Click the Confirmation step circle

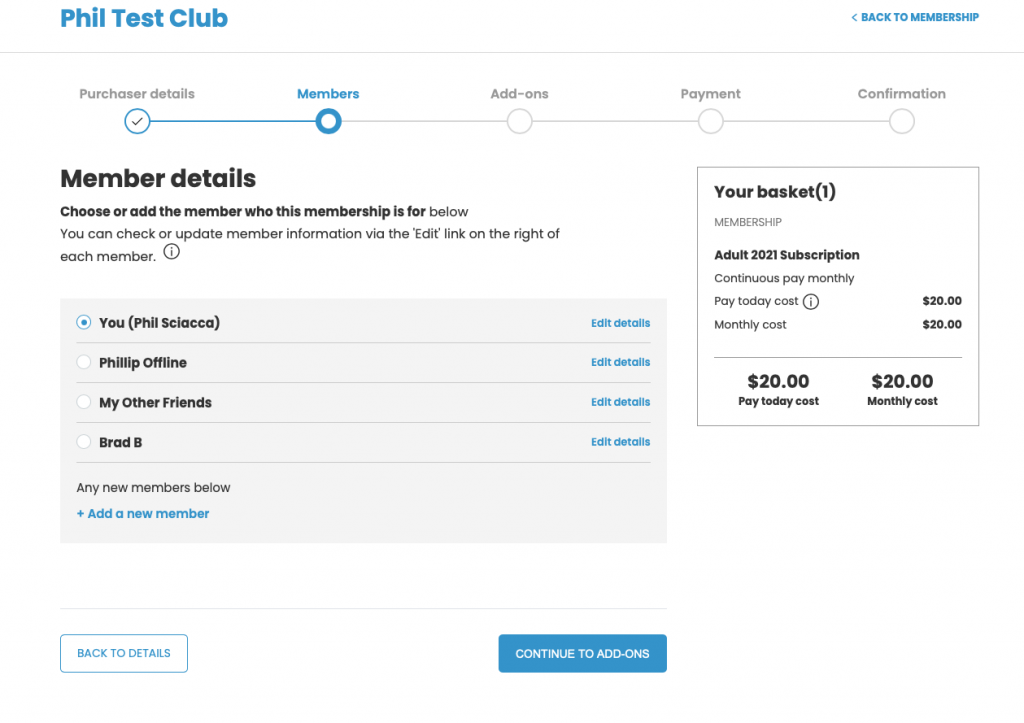[x=902, y=121]
